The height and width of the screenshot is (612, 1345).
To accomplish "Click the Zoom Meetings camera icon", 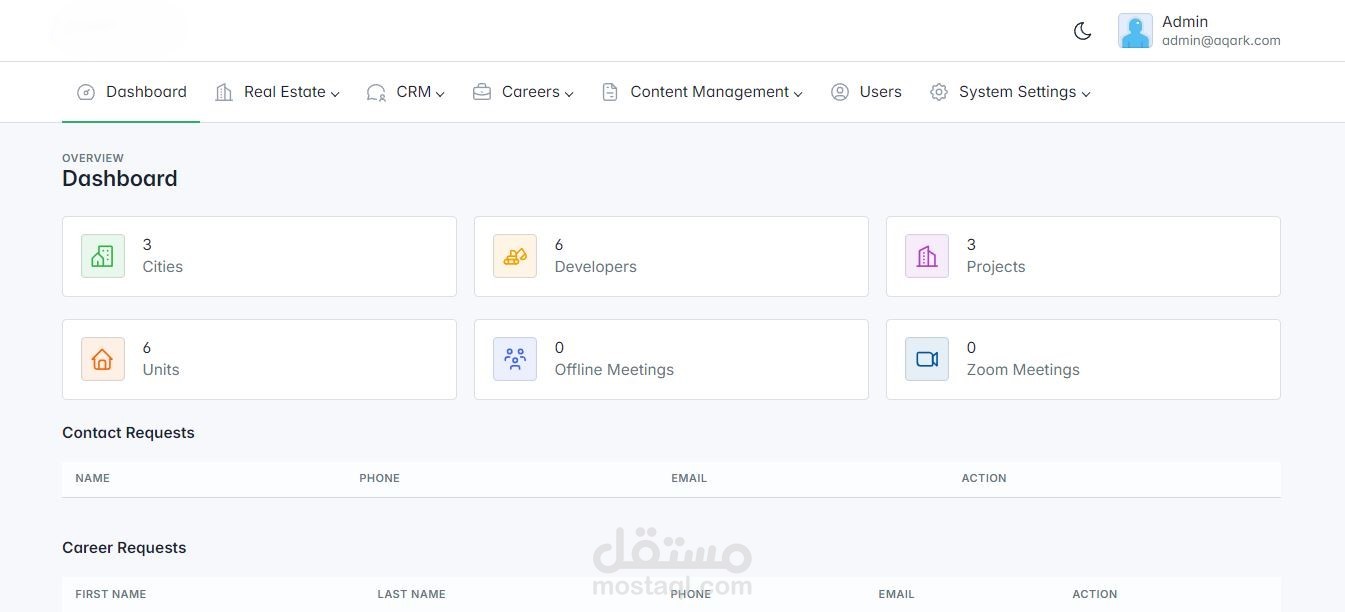I will point(927,359).
